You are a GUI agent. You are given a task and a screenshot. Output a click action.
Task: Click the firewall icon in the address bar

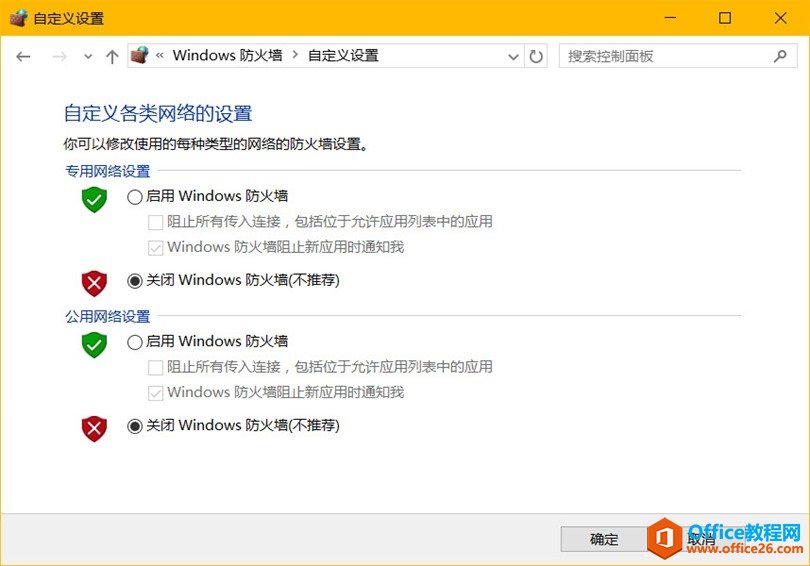(x=139, y=55)
